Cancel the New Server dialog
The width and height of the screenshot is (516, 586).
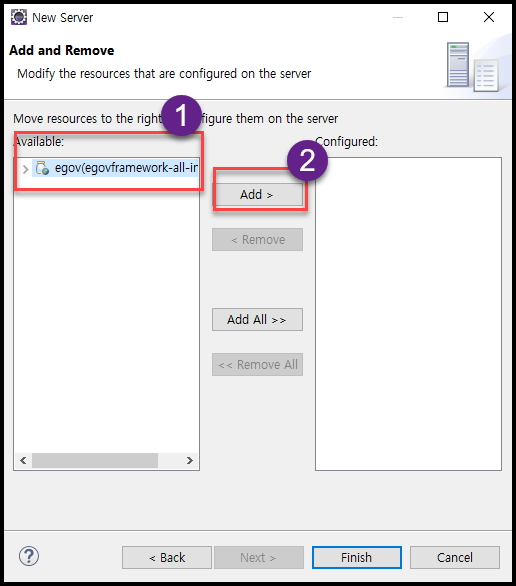tap(455, 558)
